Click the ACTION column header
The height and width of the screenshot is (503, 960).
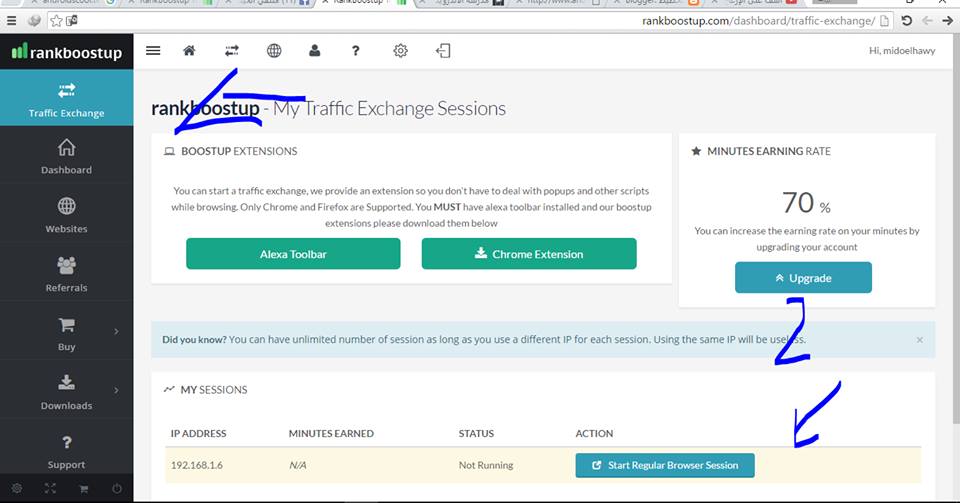pos(594,433)
